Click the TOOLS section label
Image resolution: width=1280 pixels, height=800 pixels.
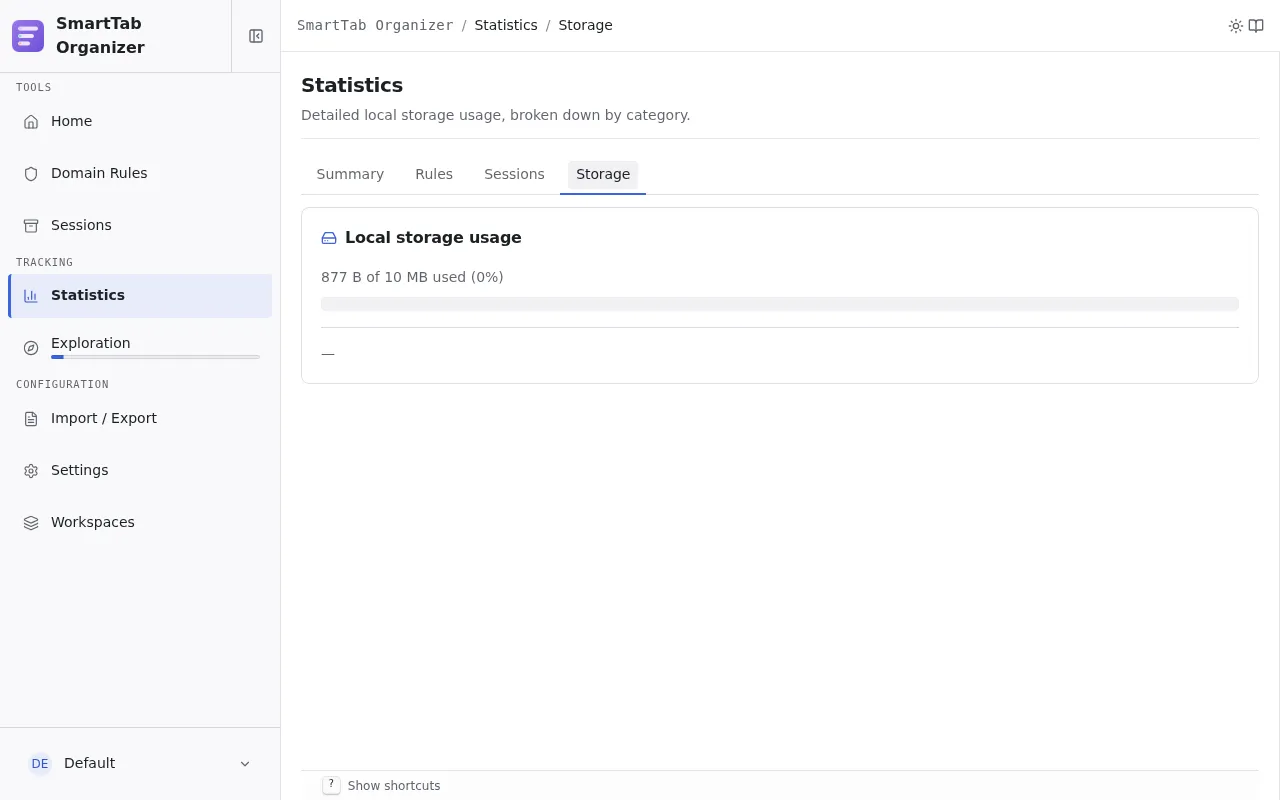click(34, 88)
